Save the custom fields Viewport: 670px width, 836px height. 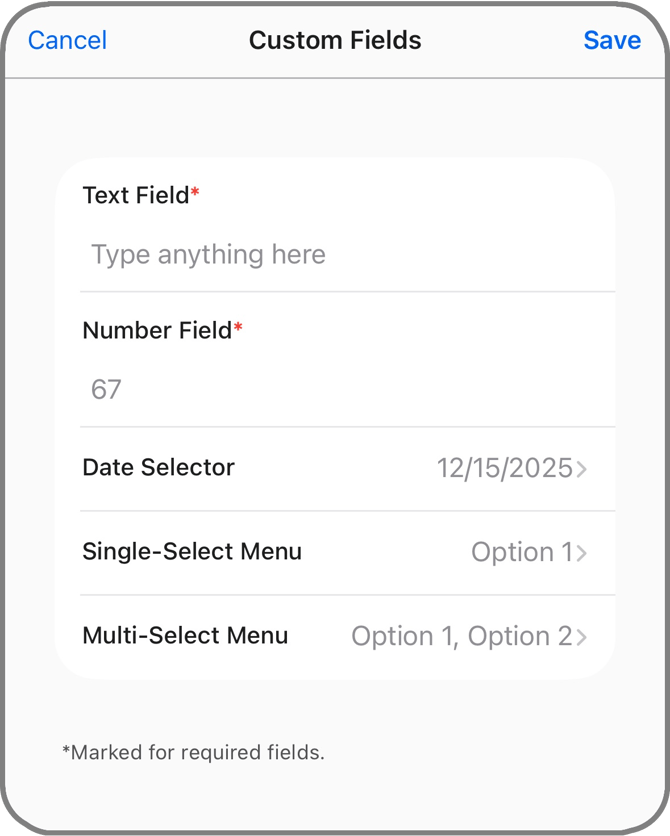coord(612,40)
